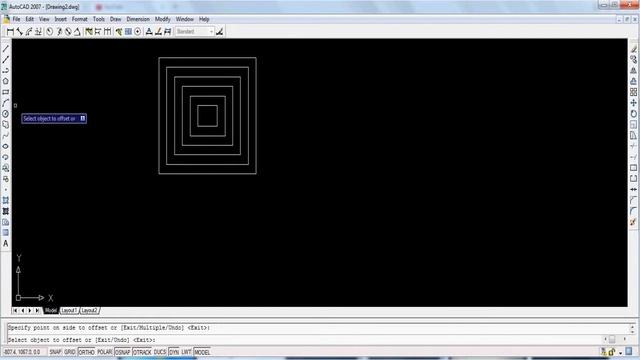Toggle LWT lineweight display
This screenshot has height=360, width=640.
186,352
